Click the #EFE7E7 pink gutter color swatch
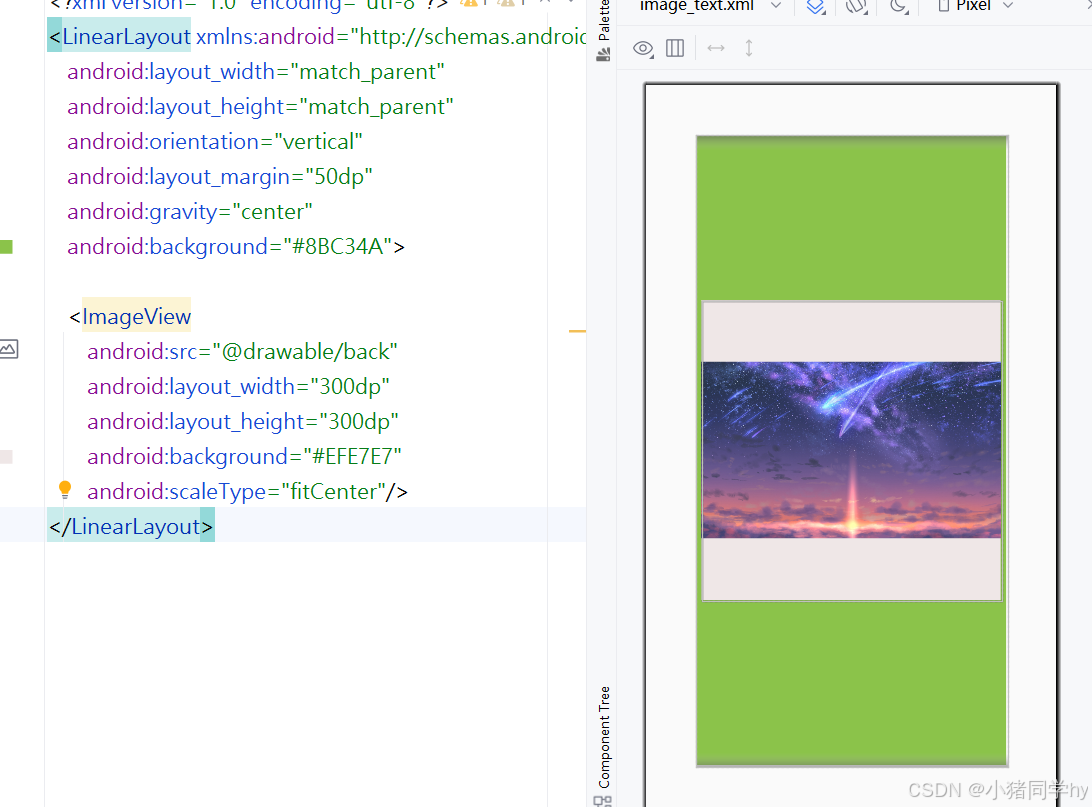Image resolution: width=1092 pixels, height=807 pixels. (x=6, y=457)
